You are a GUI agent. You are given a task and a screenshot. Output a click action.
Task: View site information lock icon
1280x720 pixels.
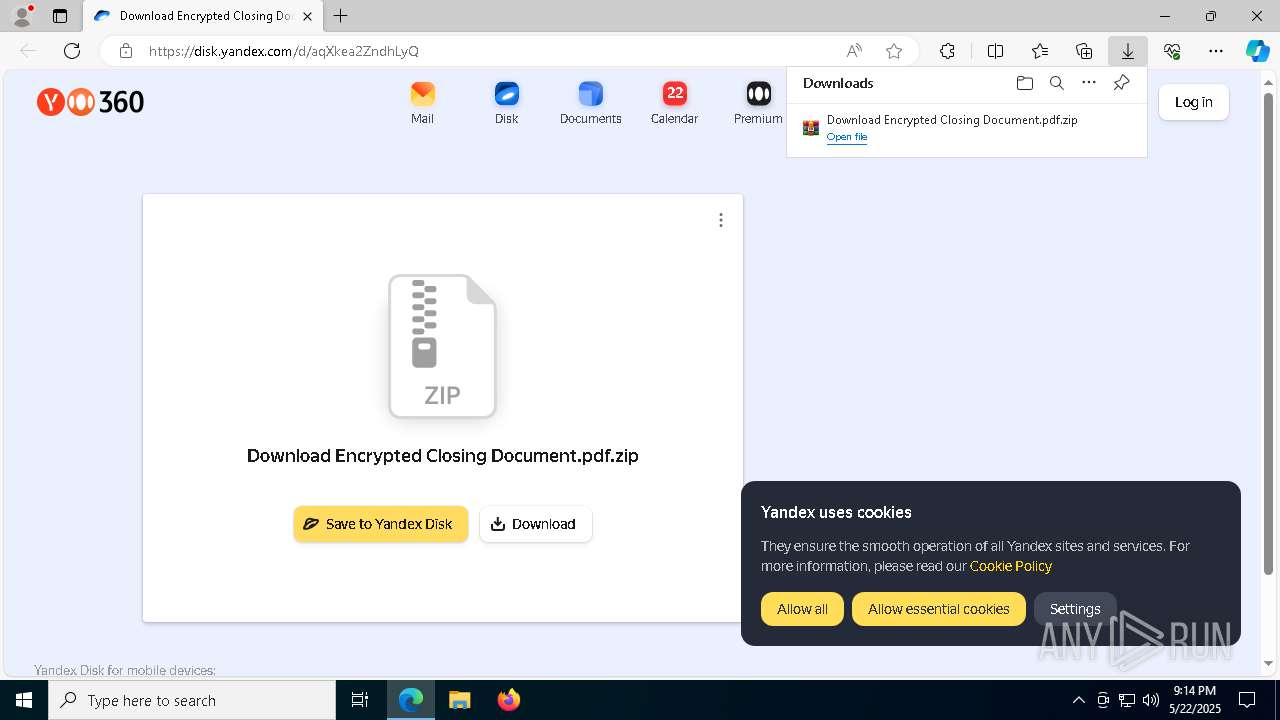click(x=125, y=51)
